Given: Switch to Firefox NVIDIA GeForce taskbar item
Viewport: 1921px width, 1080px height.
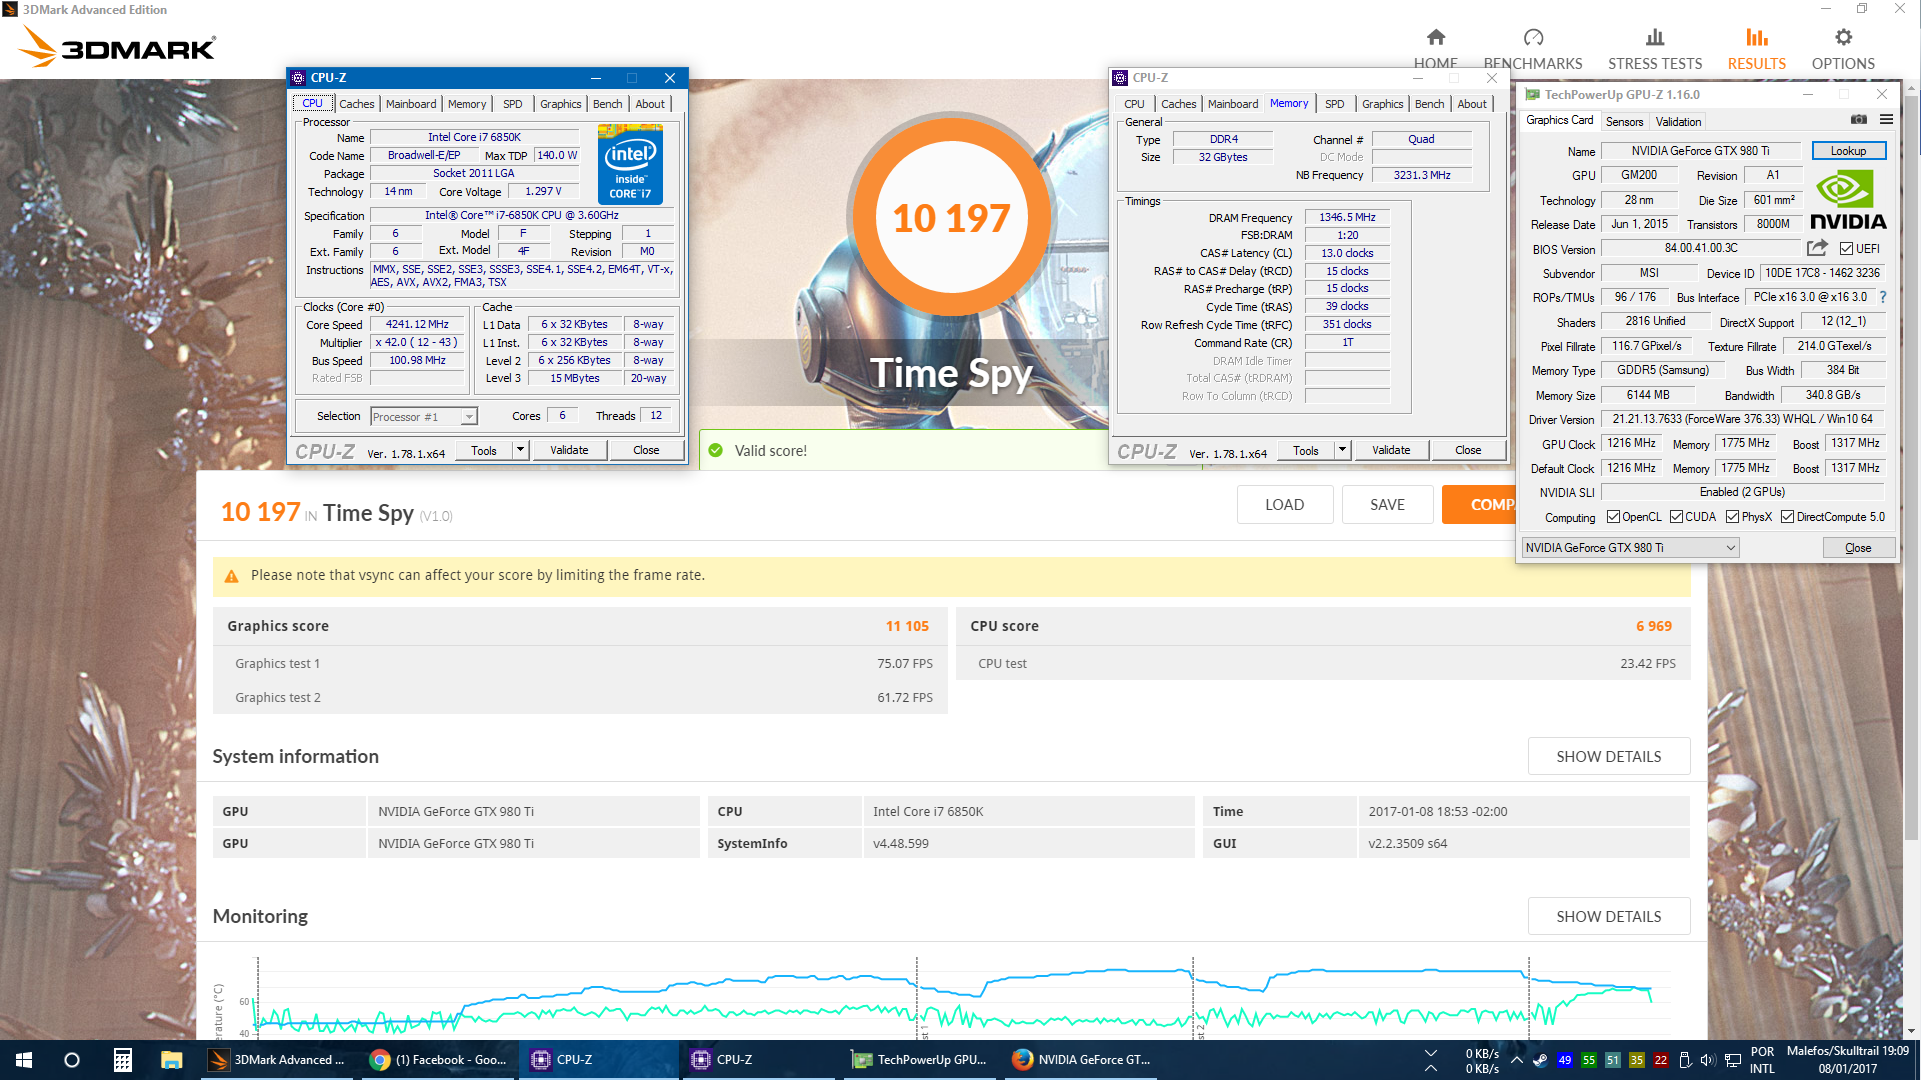Looking at the screenshot, I should pyautogui.click(x=1082, y=1060).
